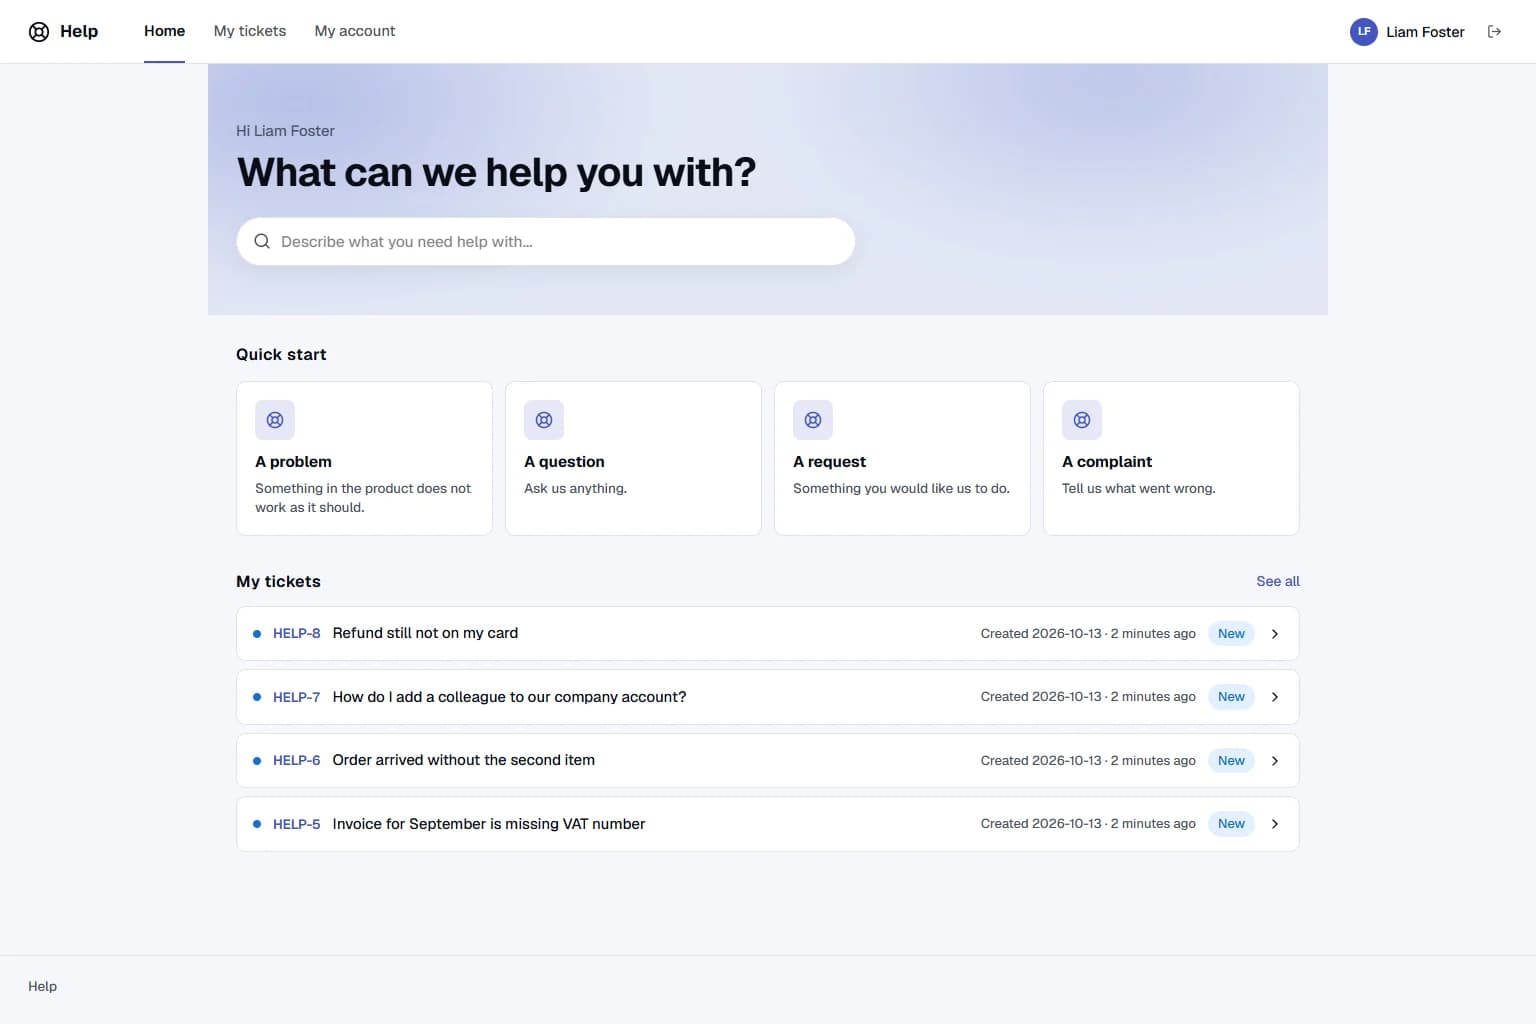
Task: Click the New status badge on HELP-5
Action: click(x=1231, y=824)
